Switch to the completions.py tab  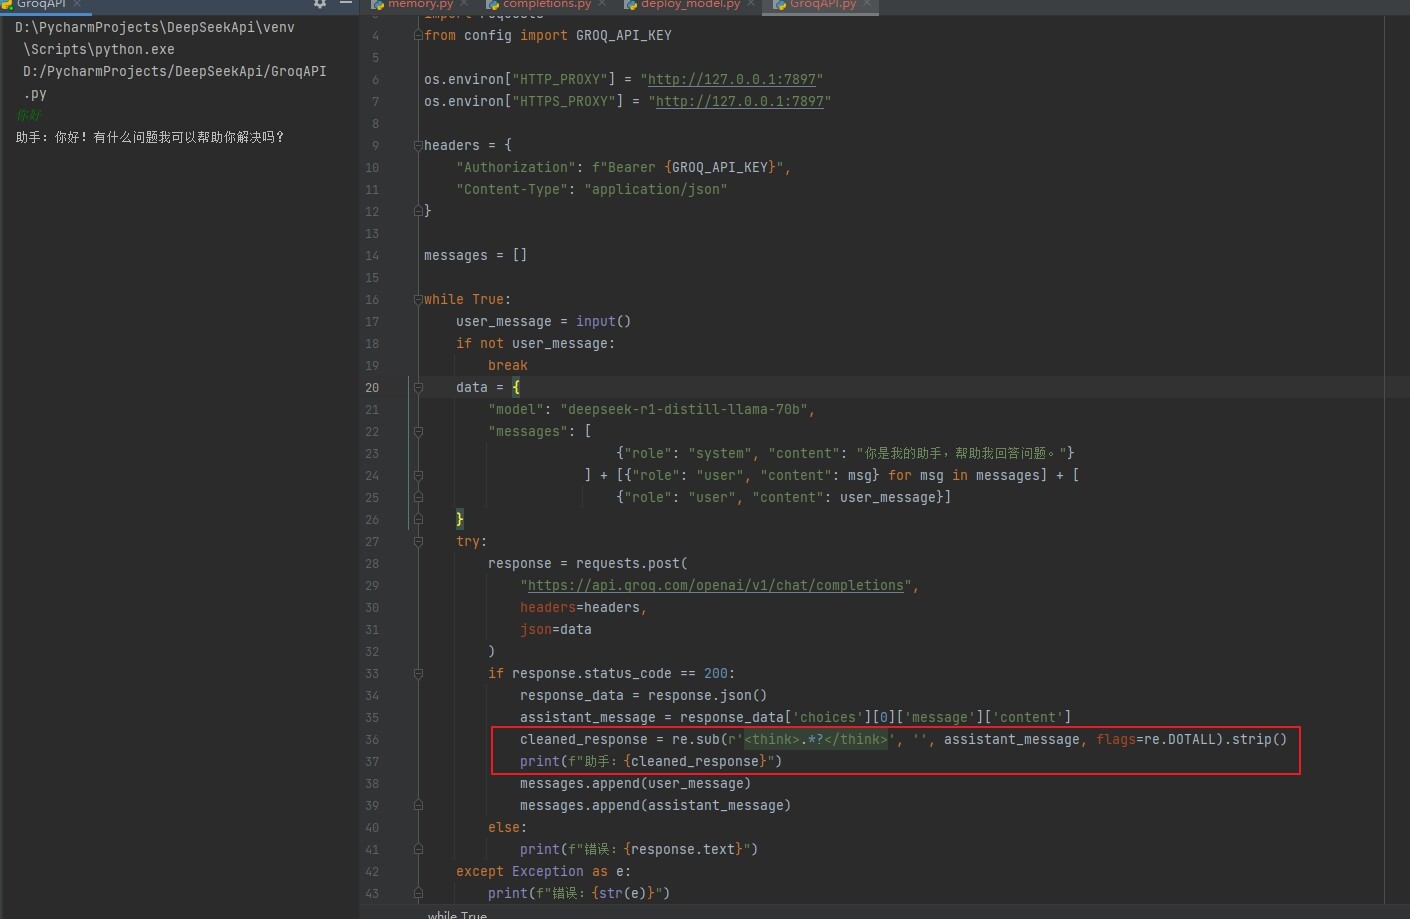(546, 4)
